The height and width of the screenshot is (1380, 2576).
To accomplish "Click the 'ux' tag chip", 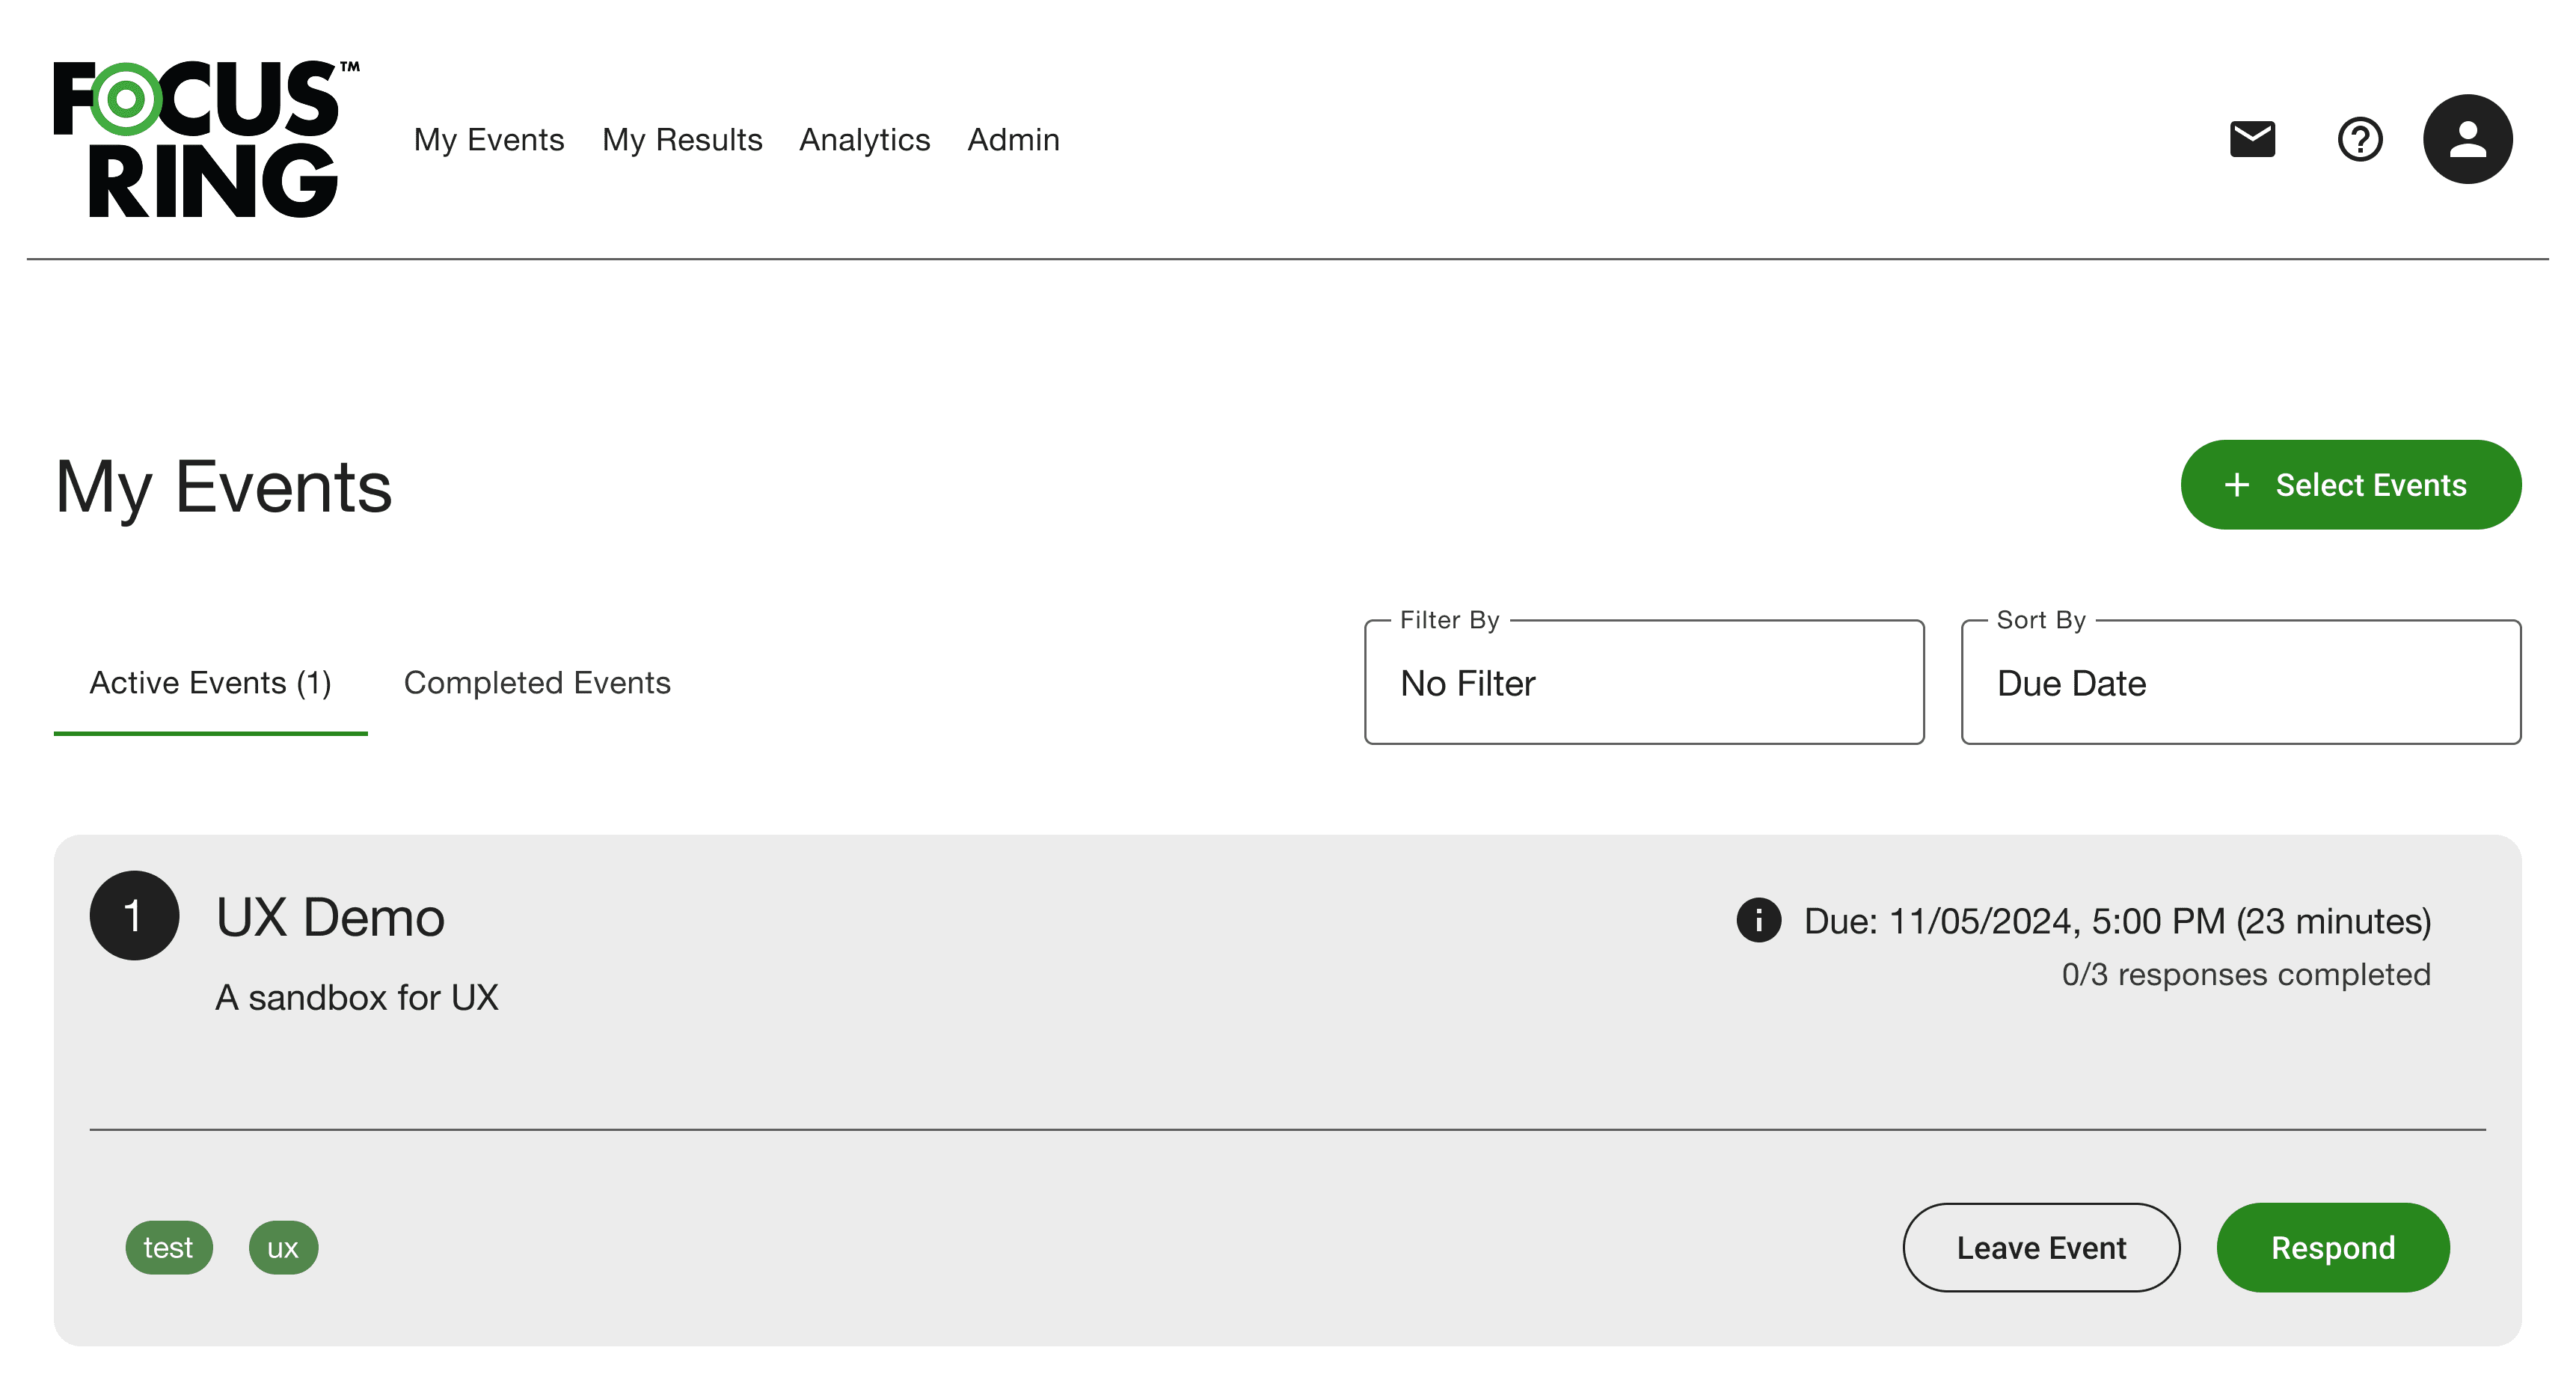I will point(283,1247).
